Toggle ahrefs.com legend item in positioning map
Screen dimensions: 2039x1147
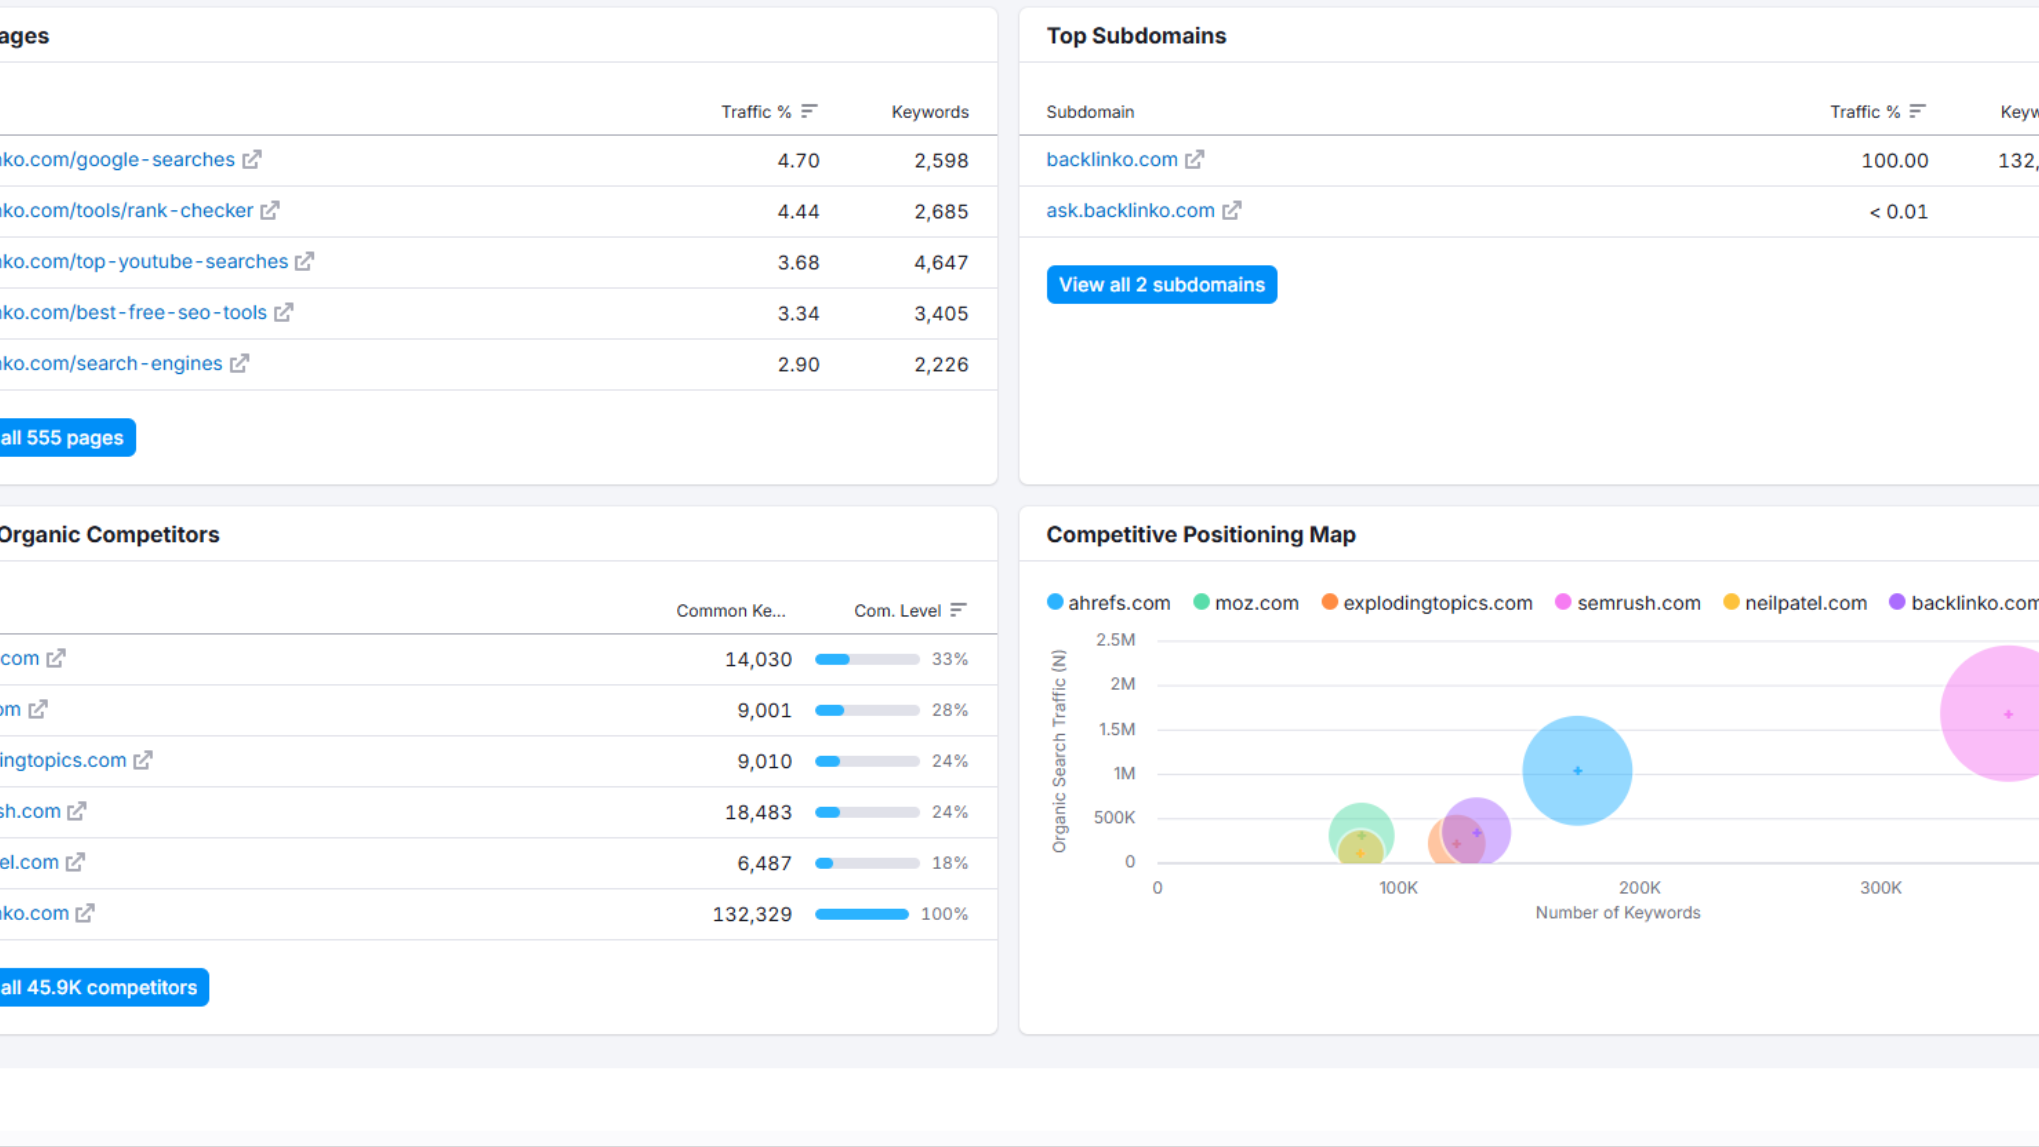pos(1108,603)
